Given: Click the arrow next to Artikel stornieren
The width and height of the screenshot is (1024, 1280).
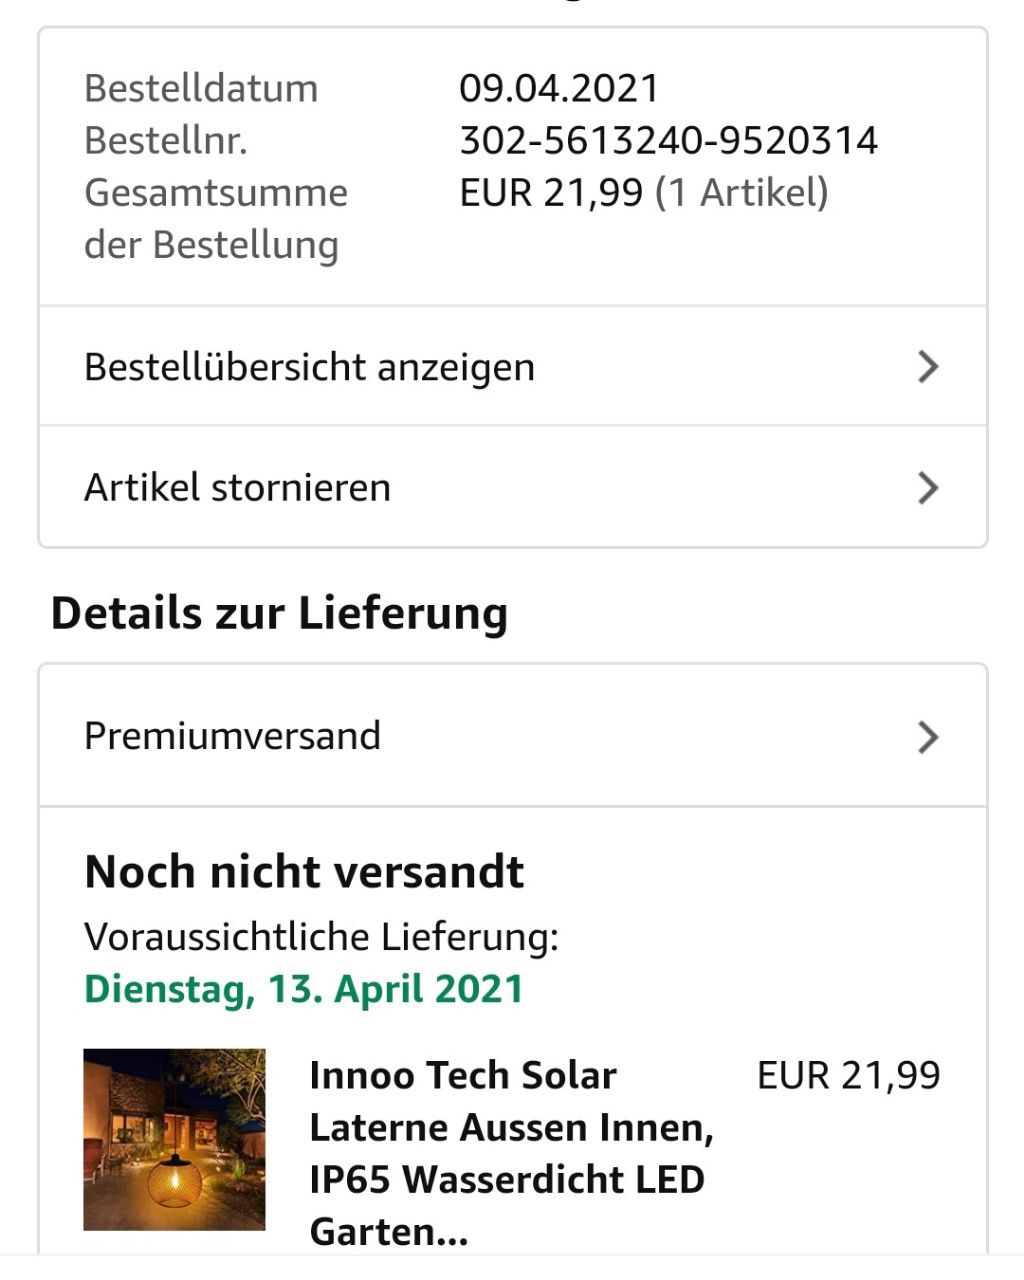Looking at the screenshot, I should (928, 488).
